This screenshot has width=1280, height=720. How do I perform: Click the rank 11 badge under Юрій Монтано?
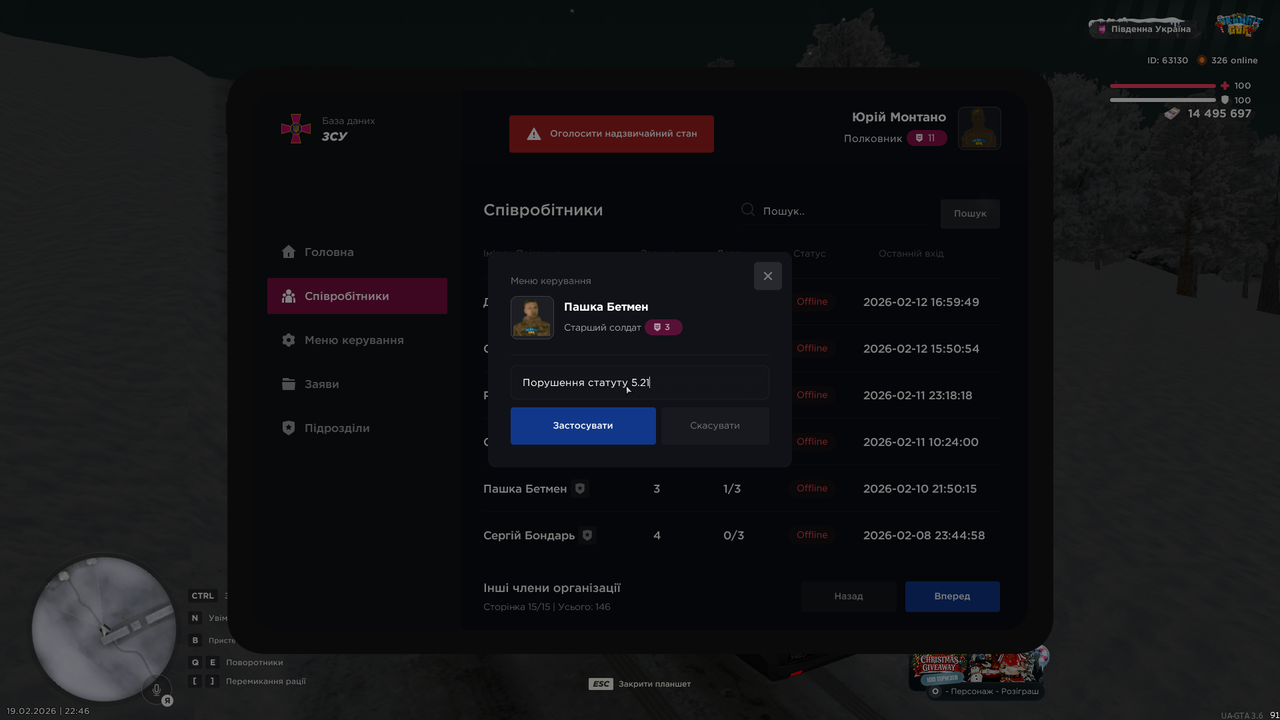926,138
